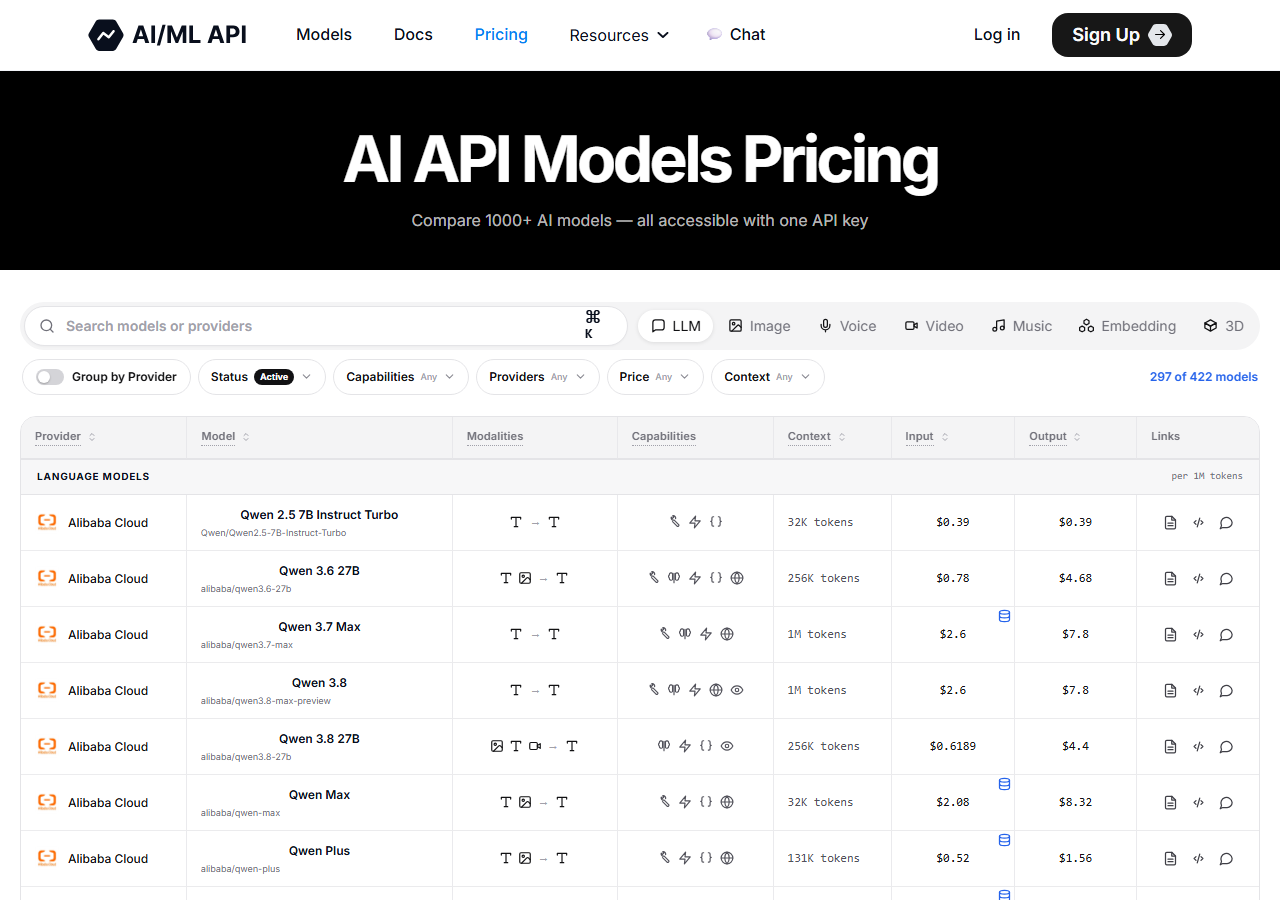This screenshot has width=1280, height=900.
Task: Switch to the LLM category tab
Action: (x=676, y=326)
